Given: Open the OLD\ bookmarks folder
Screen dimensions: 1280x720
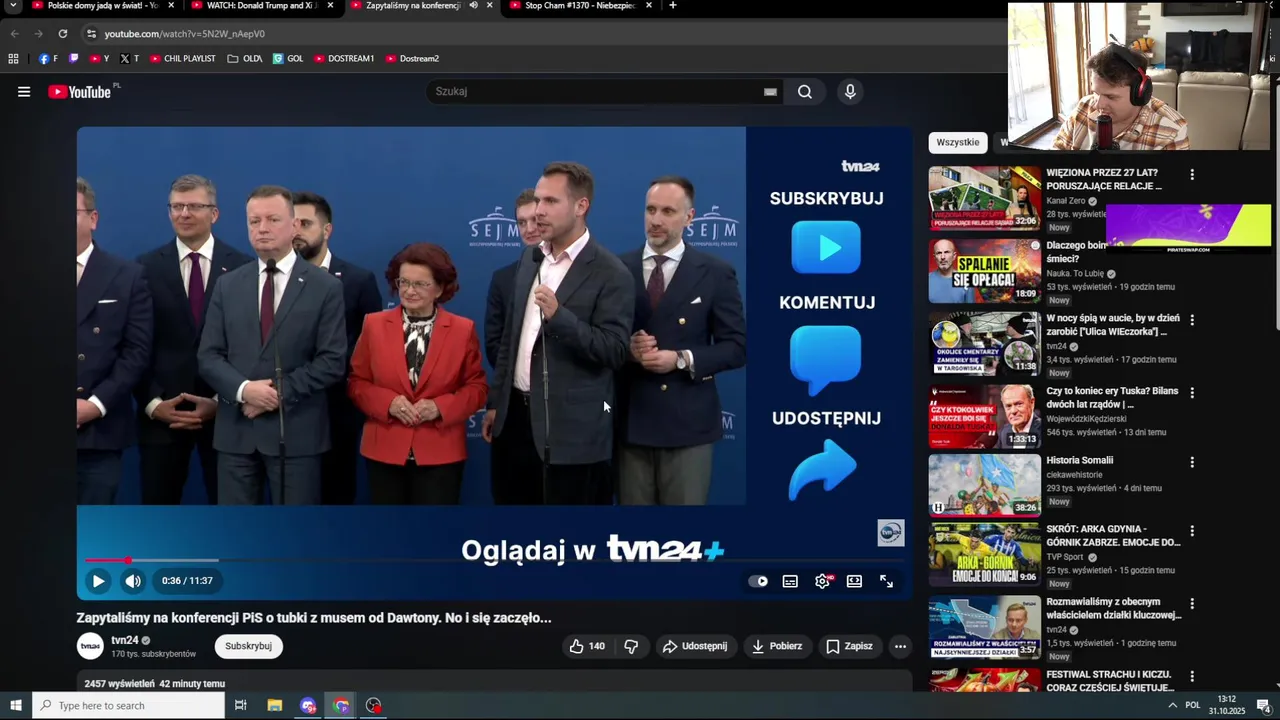Looking at the screenshot, I should [x=245, y=59].
